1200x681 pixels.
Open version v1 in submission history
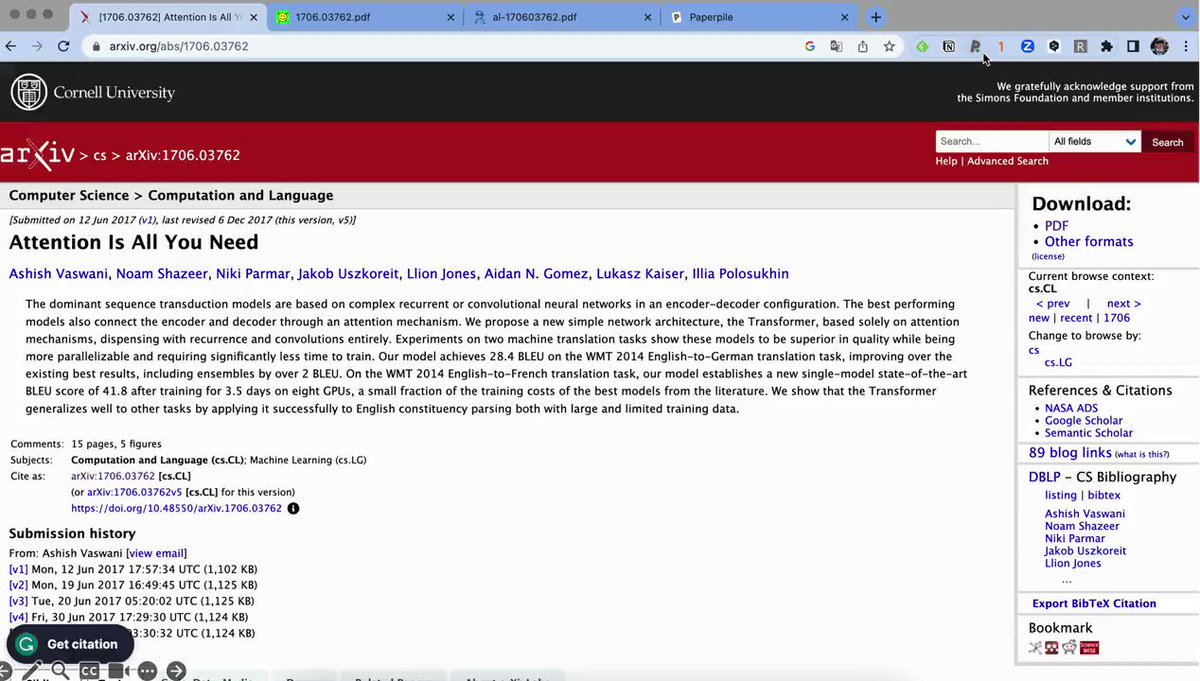pos(18,569)
